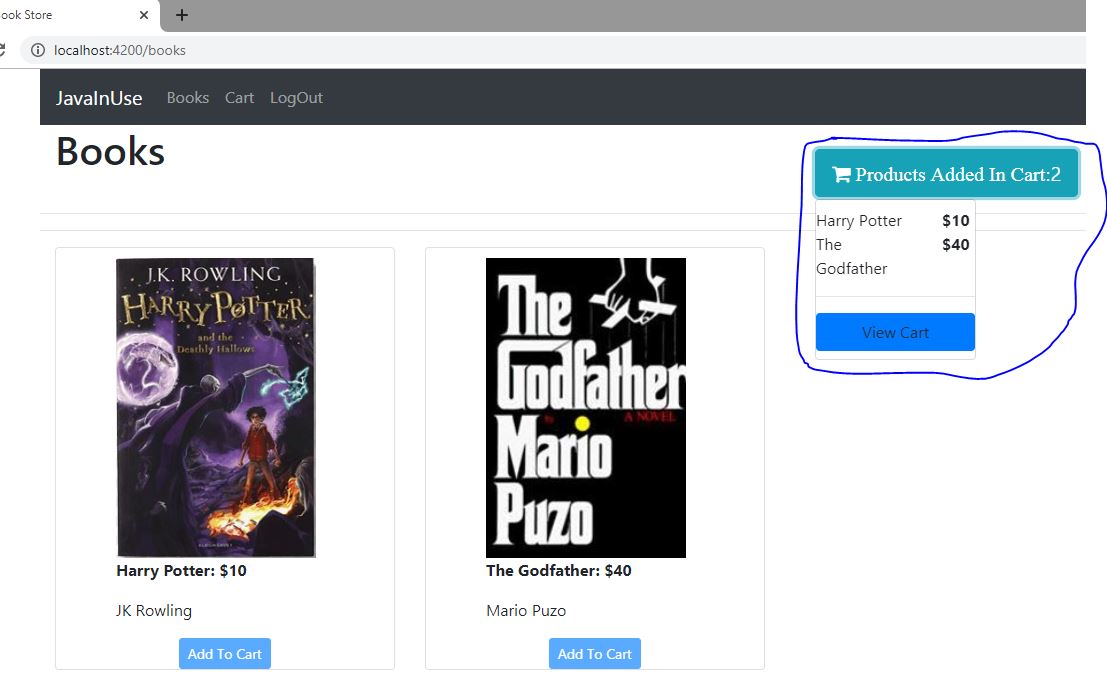Select The Godfather book cover
The width and height of the screenshot is (1107, 683).
coord(586,408)
